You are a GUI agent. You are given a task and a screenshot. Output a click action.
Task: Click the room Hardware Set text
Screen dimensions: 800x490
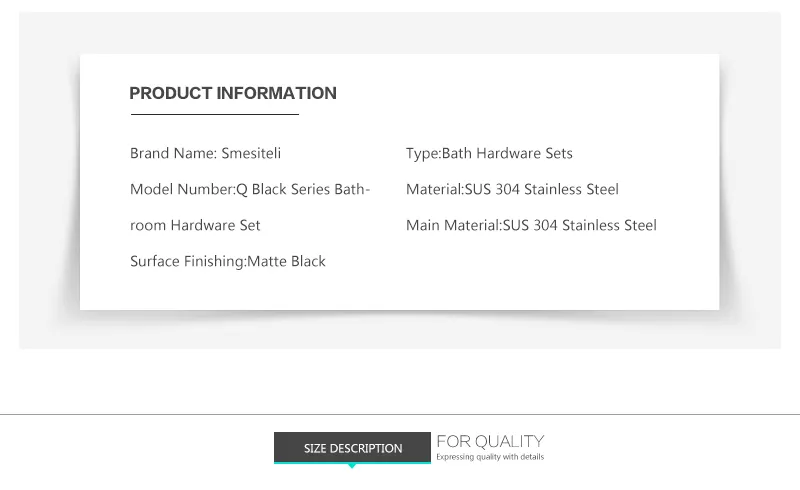click(x=195, y=225)
